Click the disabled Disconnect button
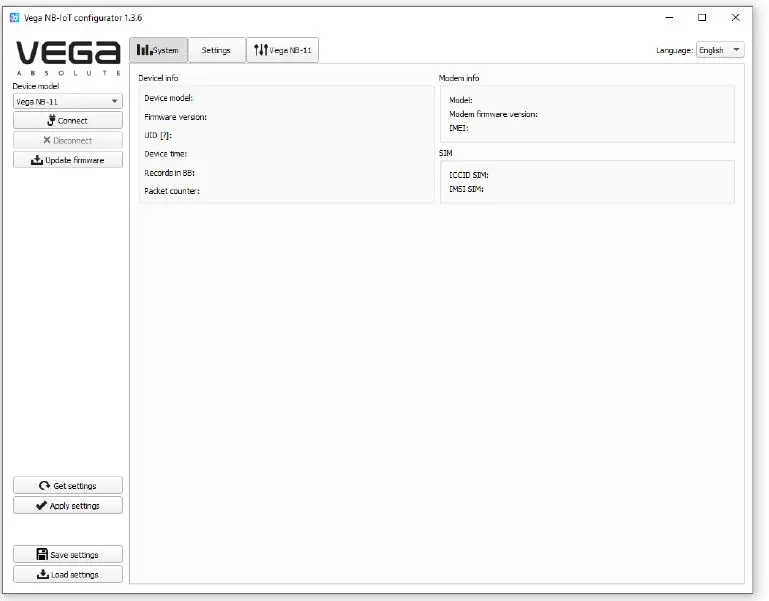The height and width of the screenshot is (601, 769). (x=68, y=140)
